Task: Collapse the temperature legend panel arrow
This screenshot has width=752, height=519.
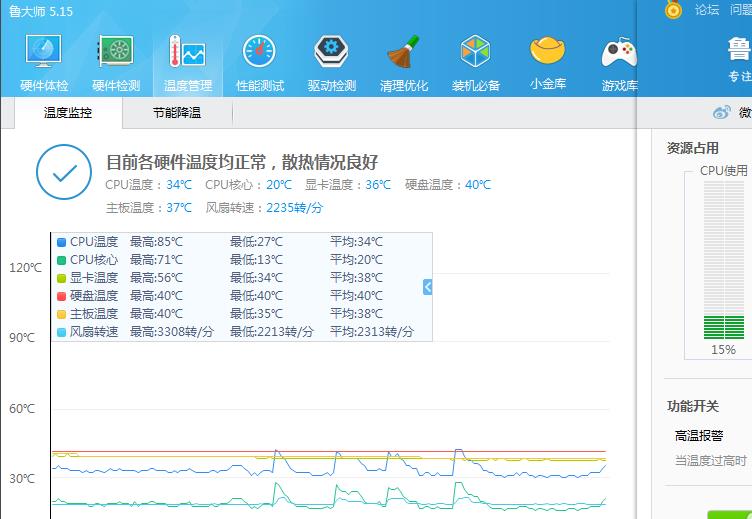Action: tap(427, 287)
